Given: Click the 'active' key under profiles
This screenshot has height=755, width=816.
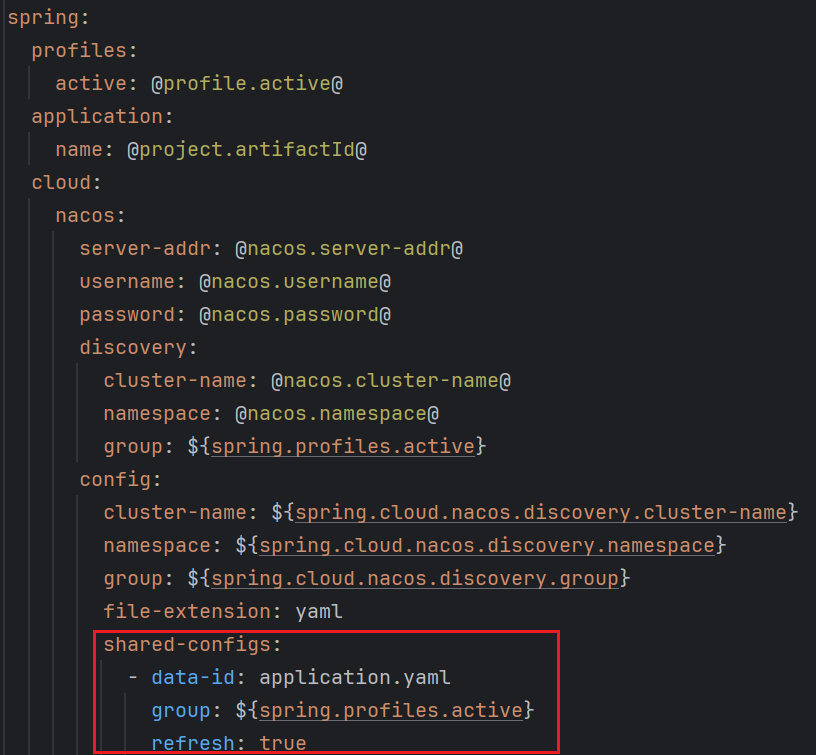Looking at the screenshot, I should 91,84.
